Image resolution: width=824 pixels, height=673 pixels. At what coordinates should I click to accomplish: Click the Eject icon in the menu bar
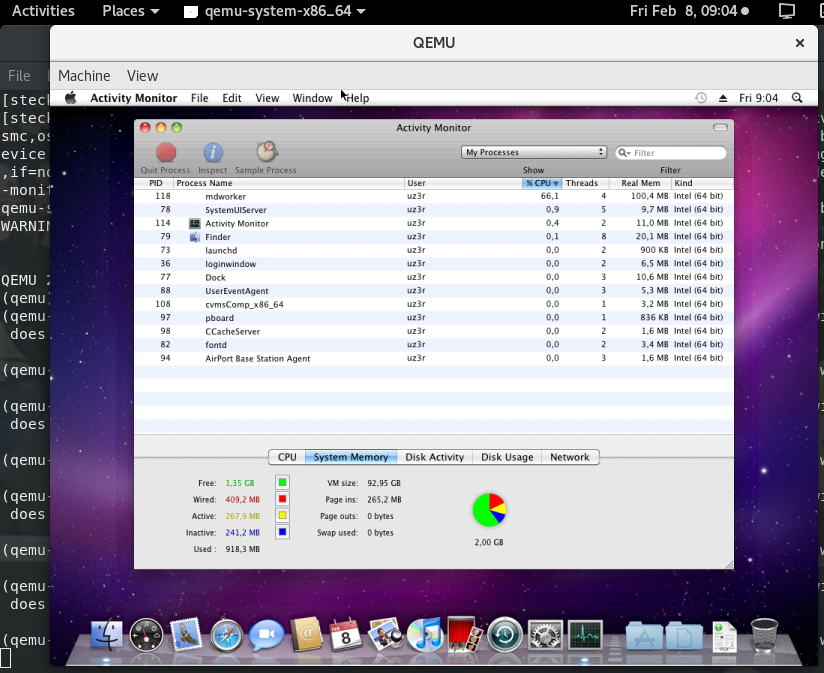tap(723, 98)
